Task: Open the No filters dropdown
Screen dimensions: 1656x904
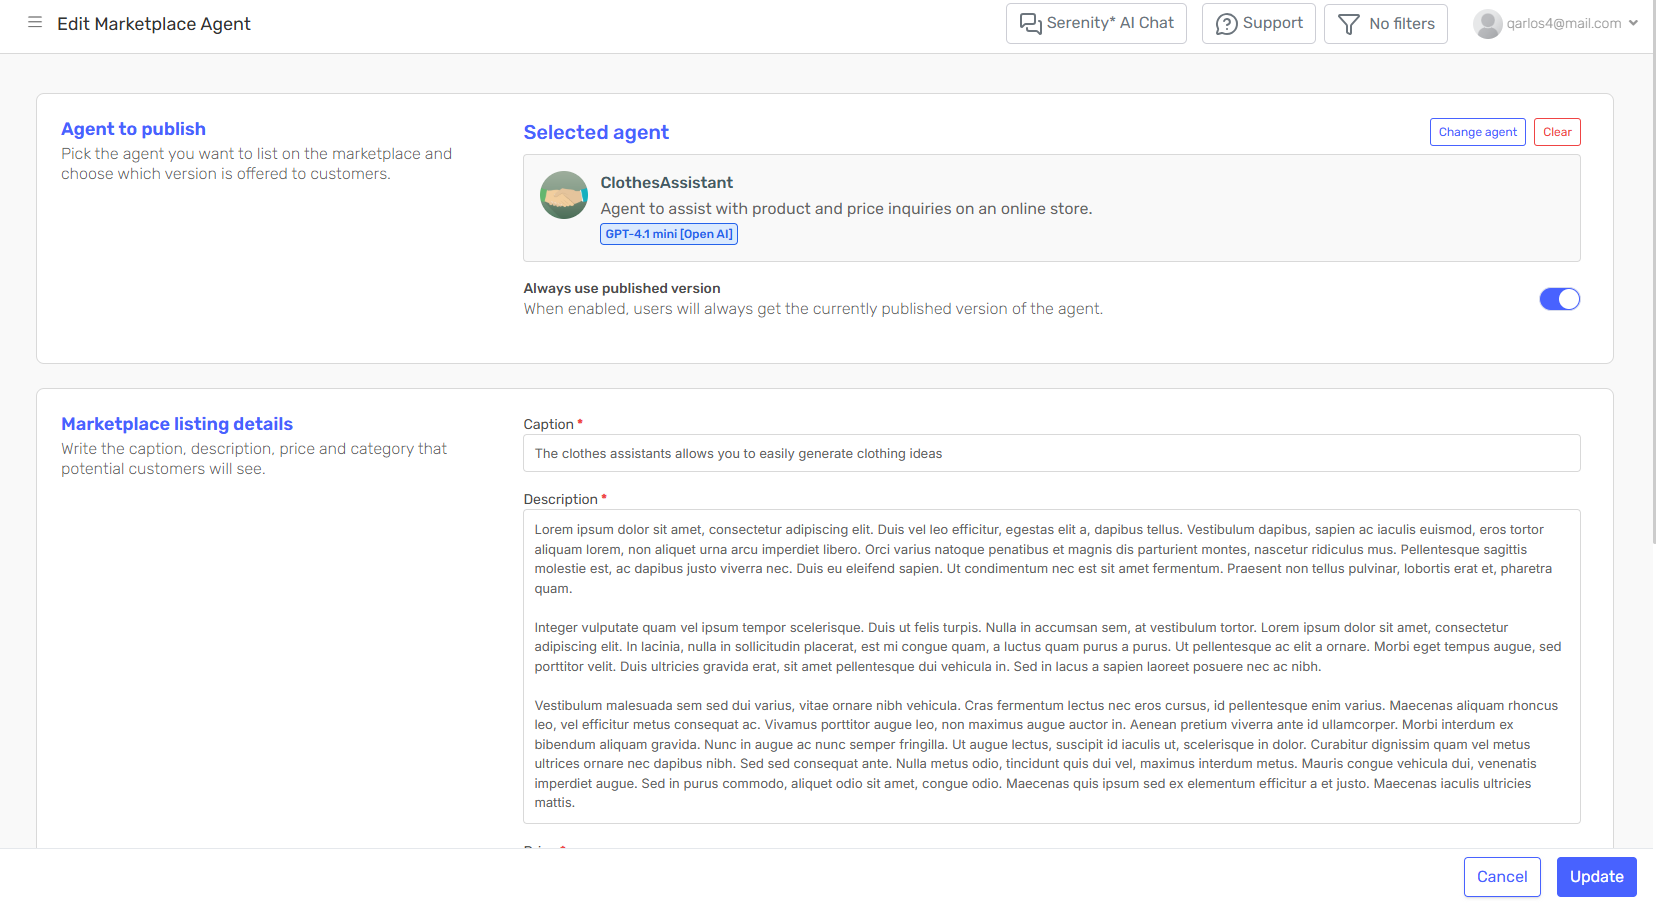Action: point(1386,23)
